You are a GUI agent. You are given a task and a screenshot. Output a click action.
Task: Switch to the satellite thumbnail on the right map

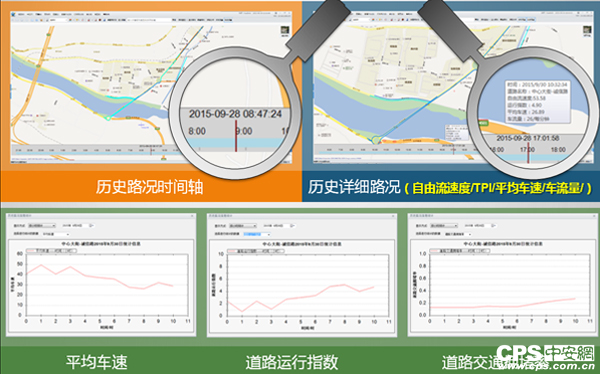(x=587, y=30)
